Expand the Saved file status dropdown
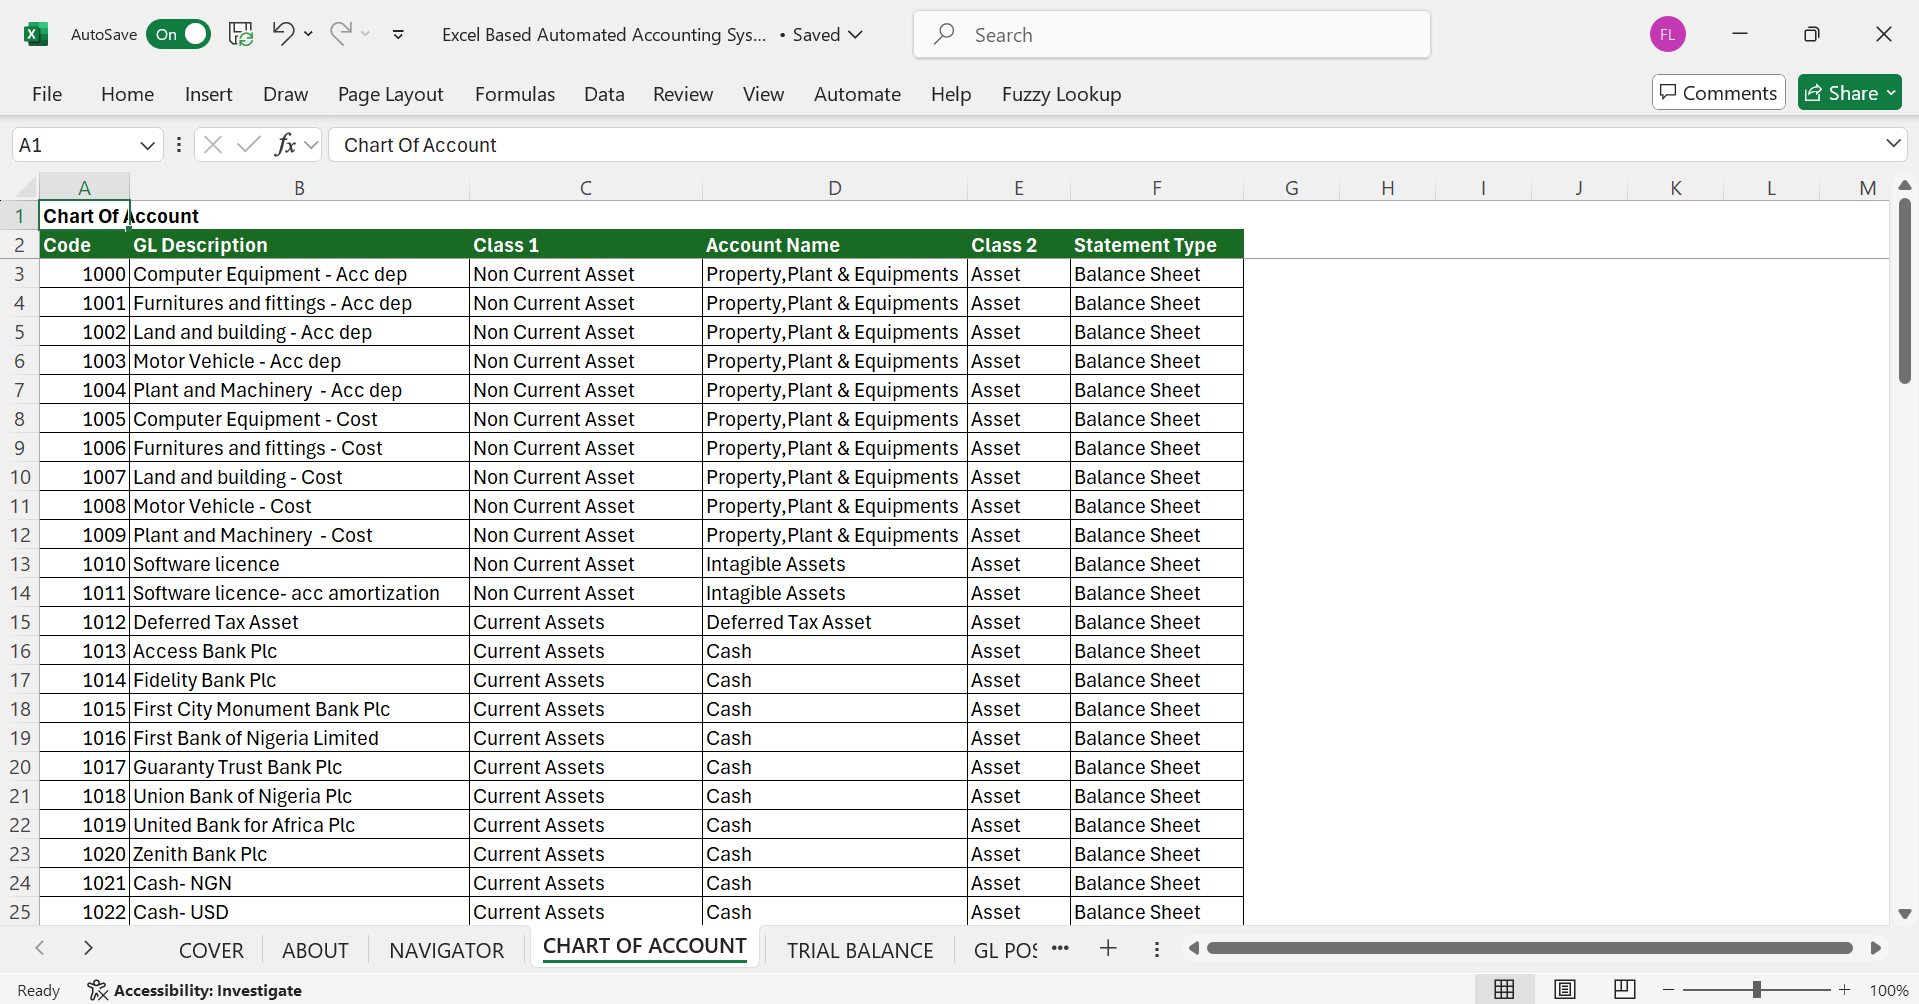 (x=828, y=34)
